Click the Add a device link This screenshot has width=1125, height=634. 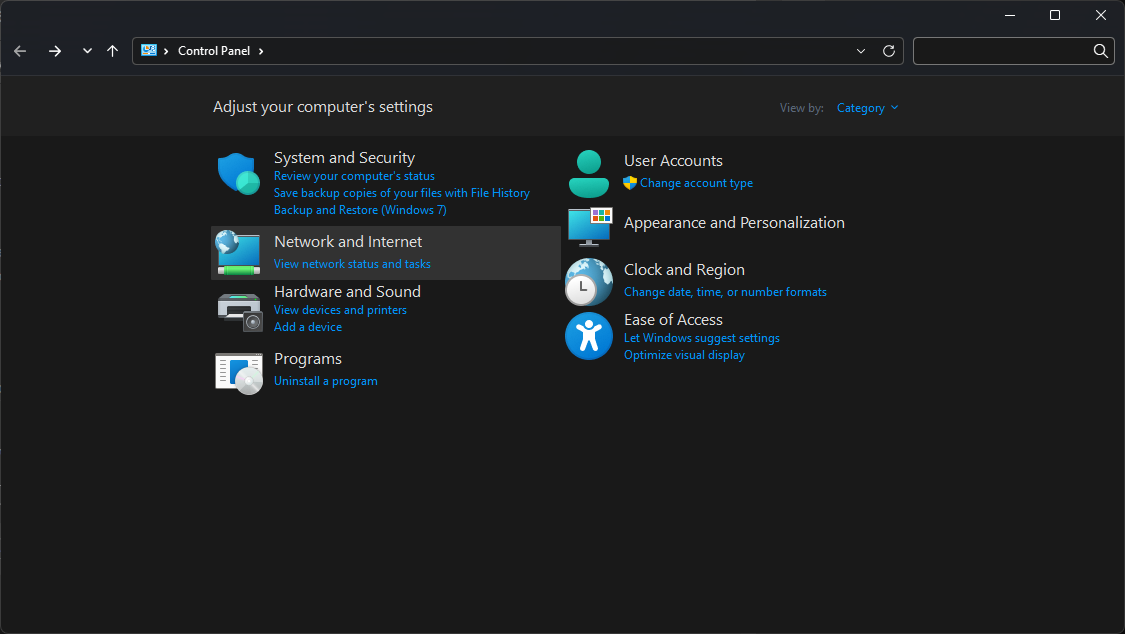click(308, 327)
